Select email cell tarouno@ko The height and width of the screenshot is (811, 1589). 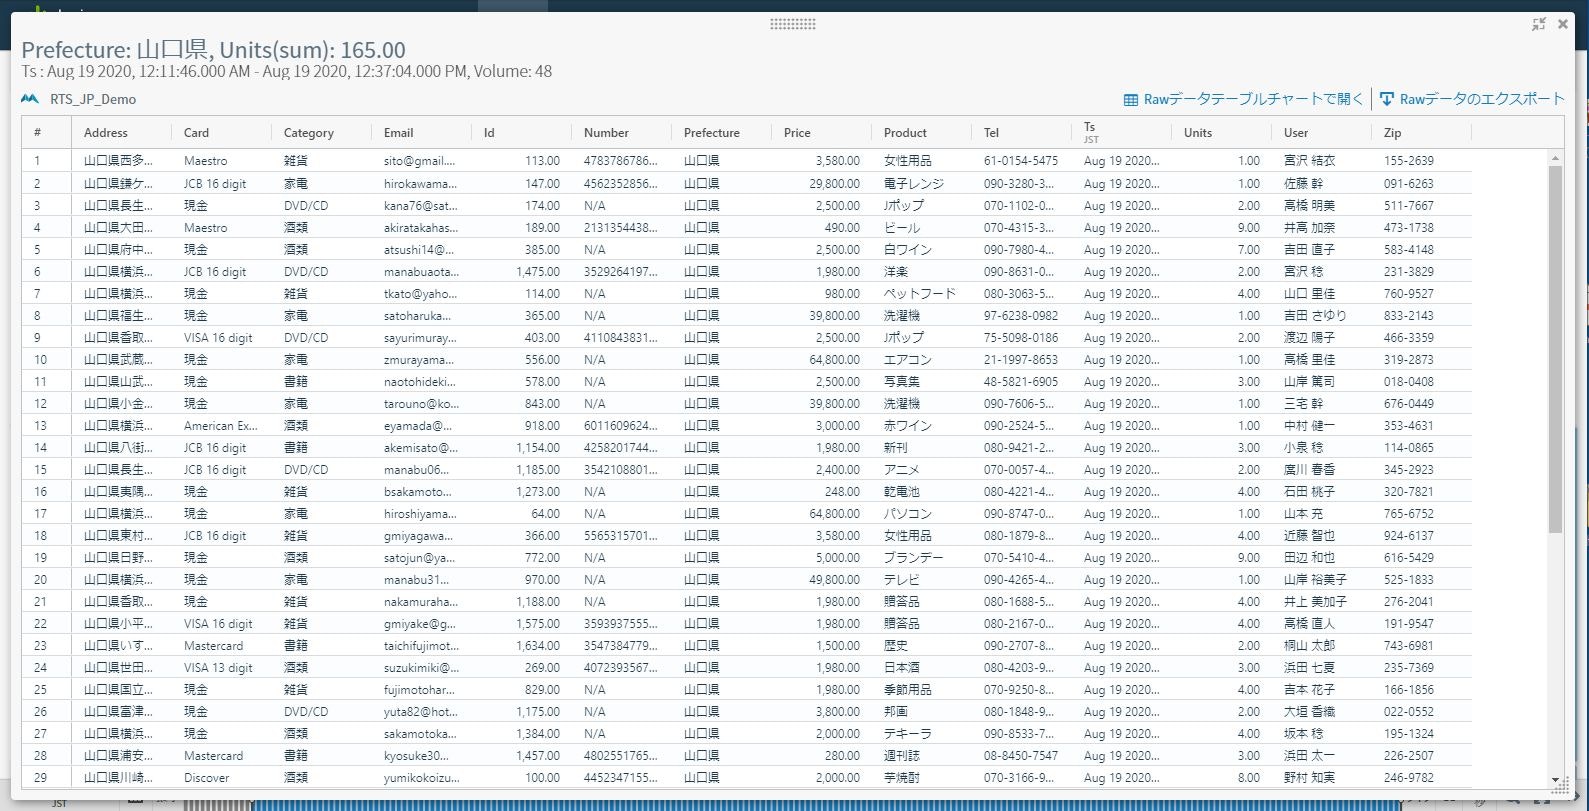point(421,403)
